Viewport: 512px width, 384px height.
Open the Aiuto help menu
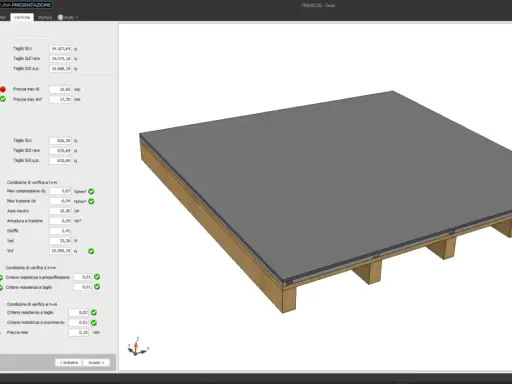coord(68,17)
